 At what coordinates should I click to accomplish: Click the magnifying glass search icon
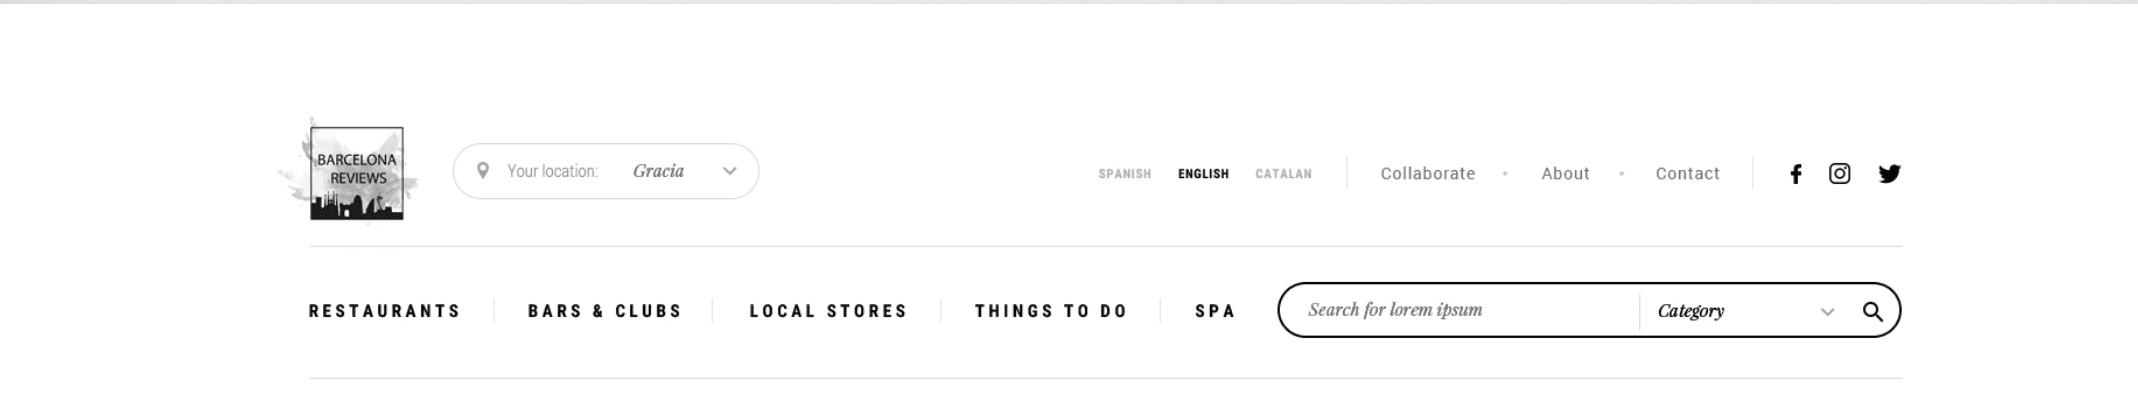1872,311
